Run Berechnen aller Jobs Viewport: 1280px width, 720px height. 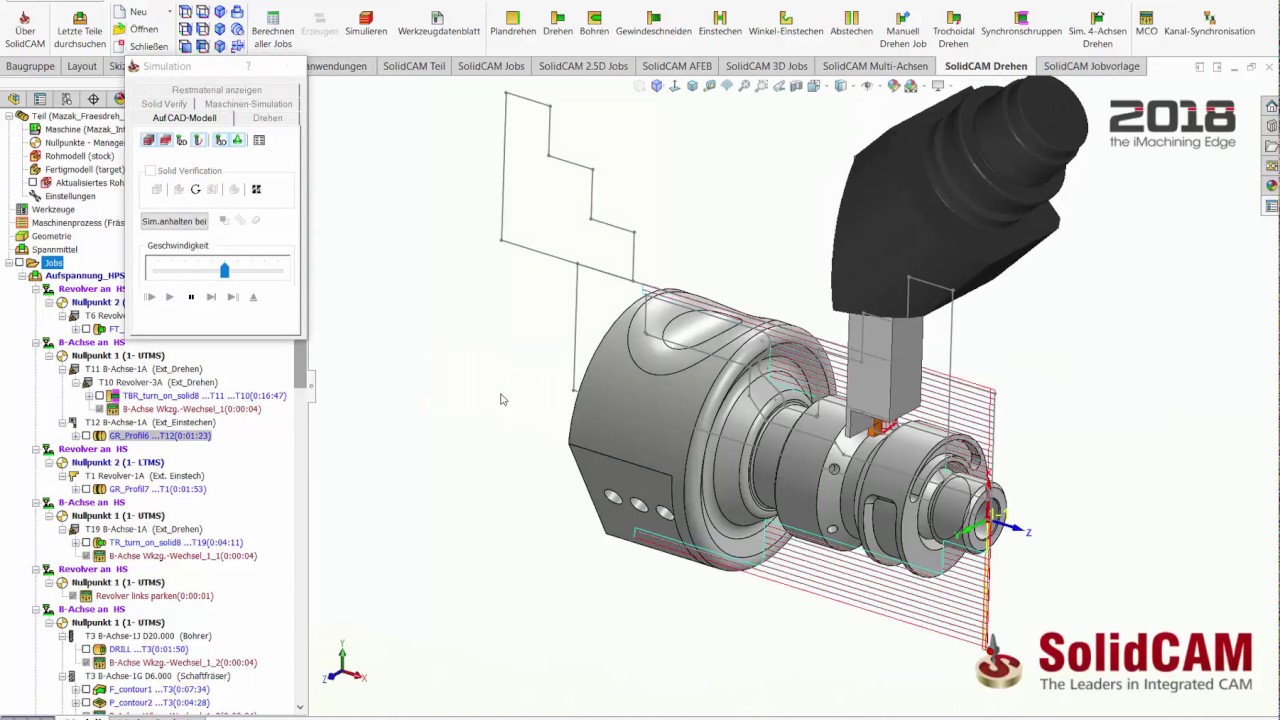[x=273, y=30]
